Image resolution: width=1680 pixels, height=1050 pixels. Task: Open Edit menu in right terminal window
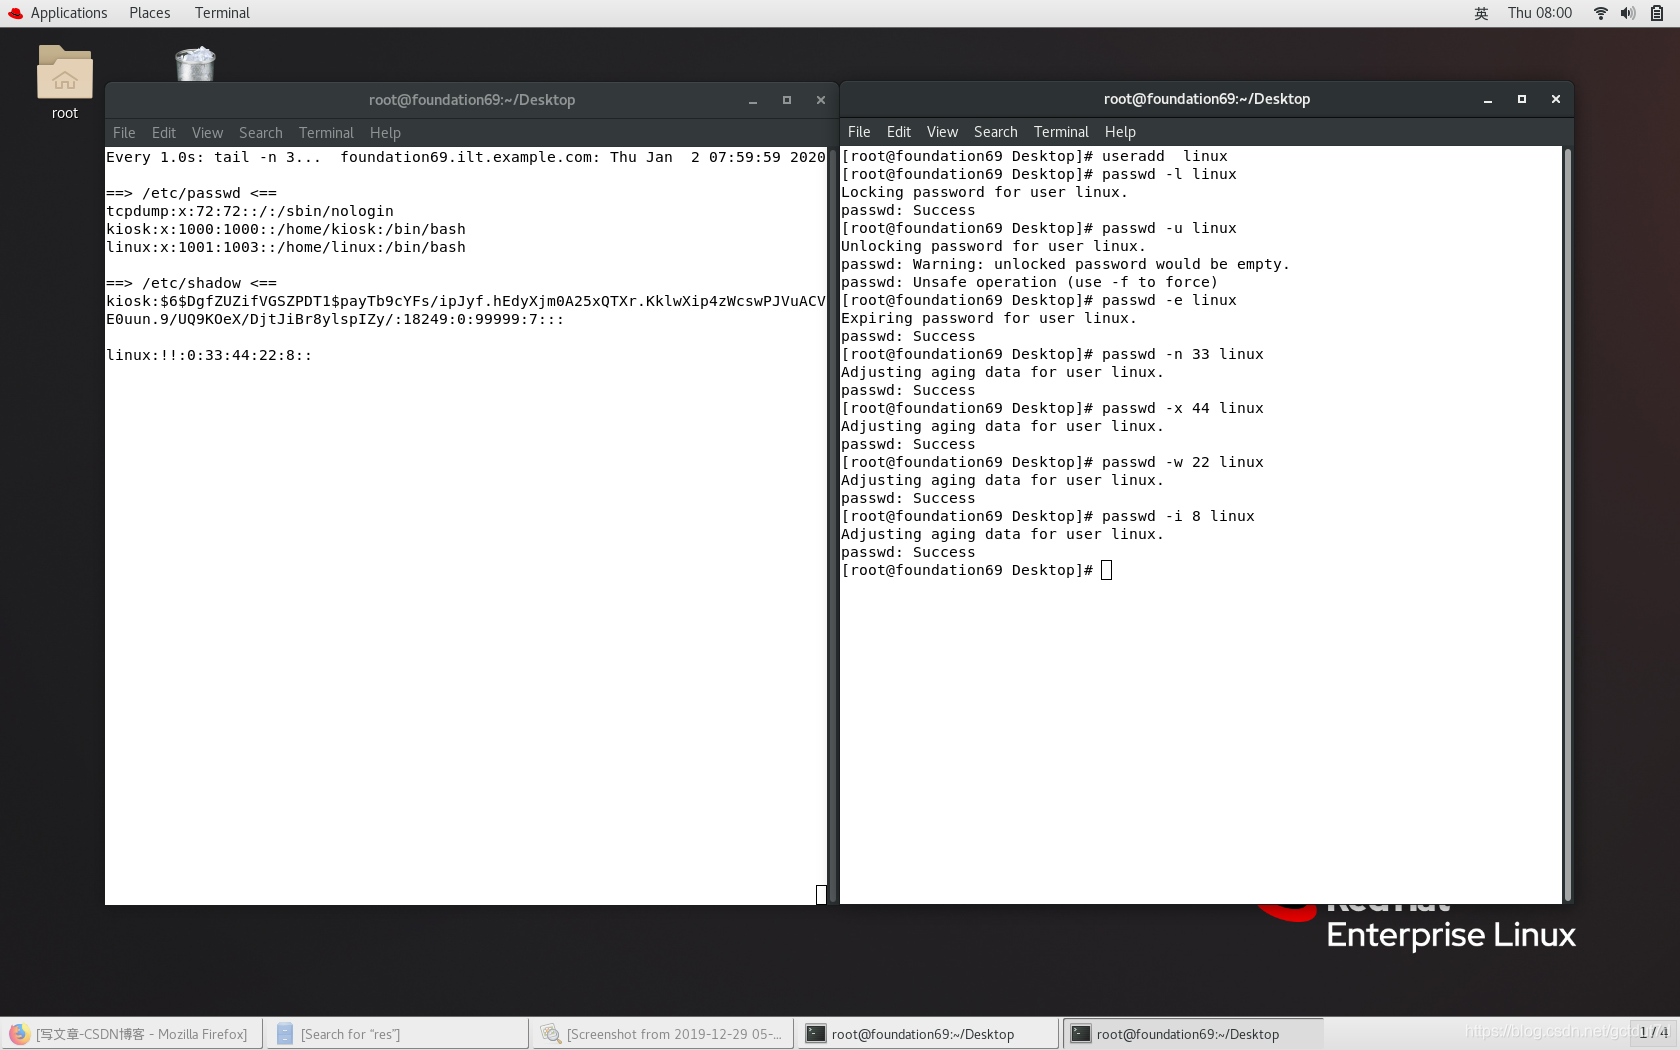pyautogui.click(x=898, y=132)
